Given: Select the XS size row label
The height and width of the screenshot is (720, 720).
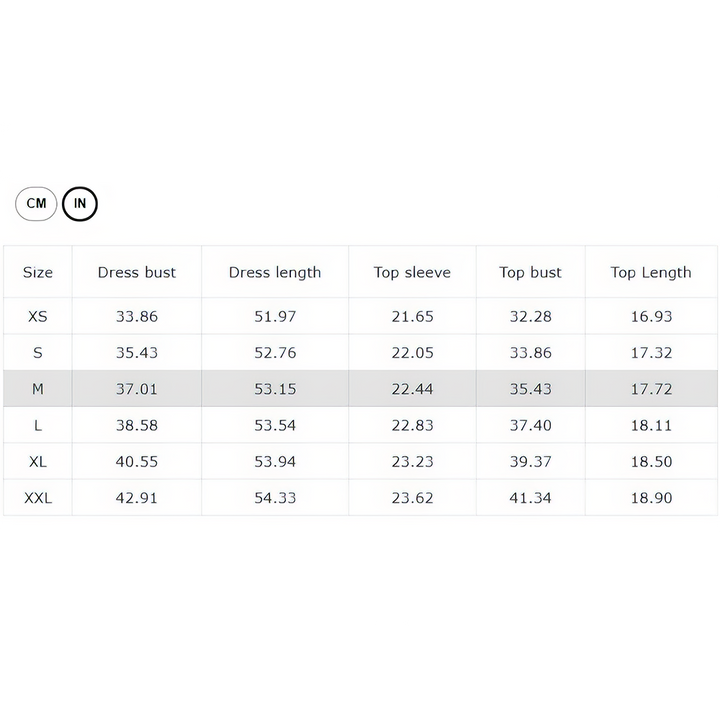Looking at the screenshot, I should (38, 317).
